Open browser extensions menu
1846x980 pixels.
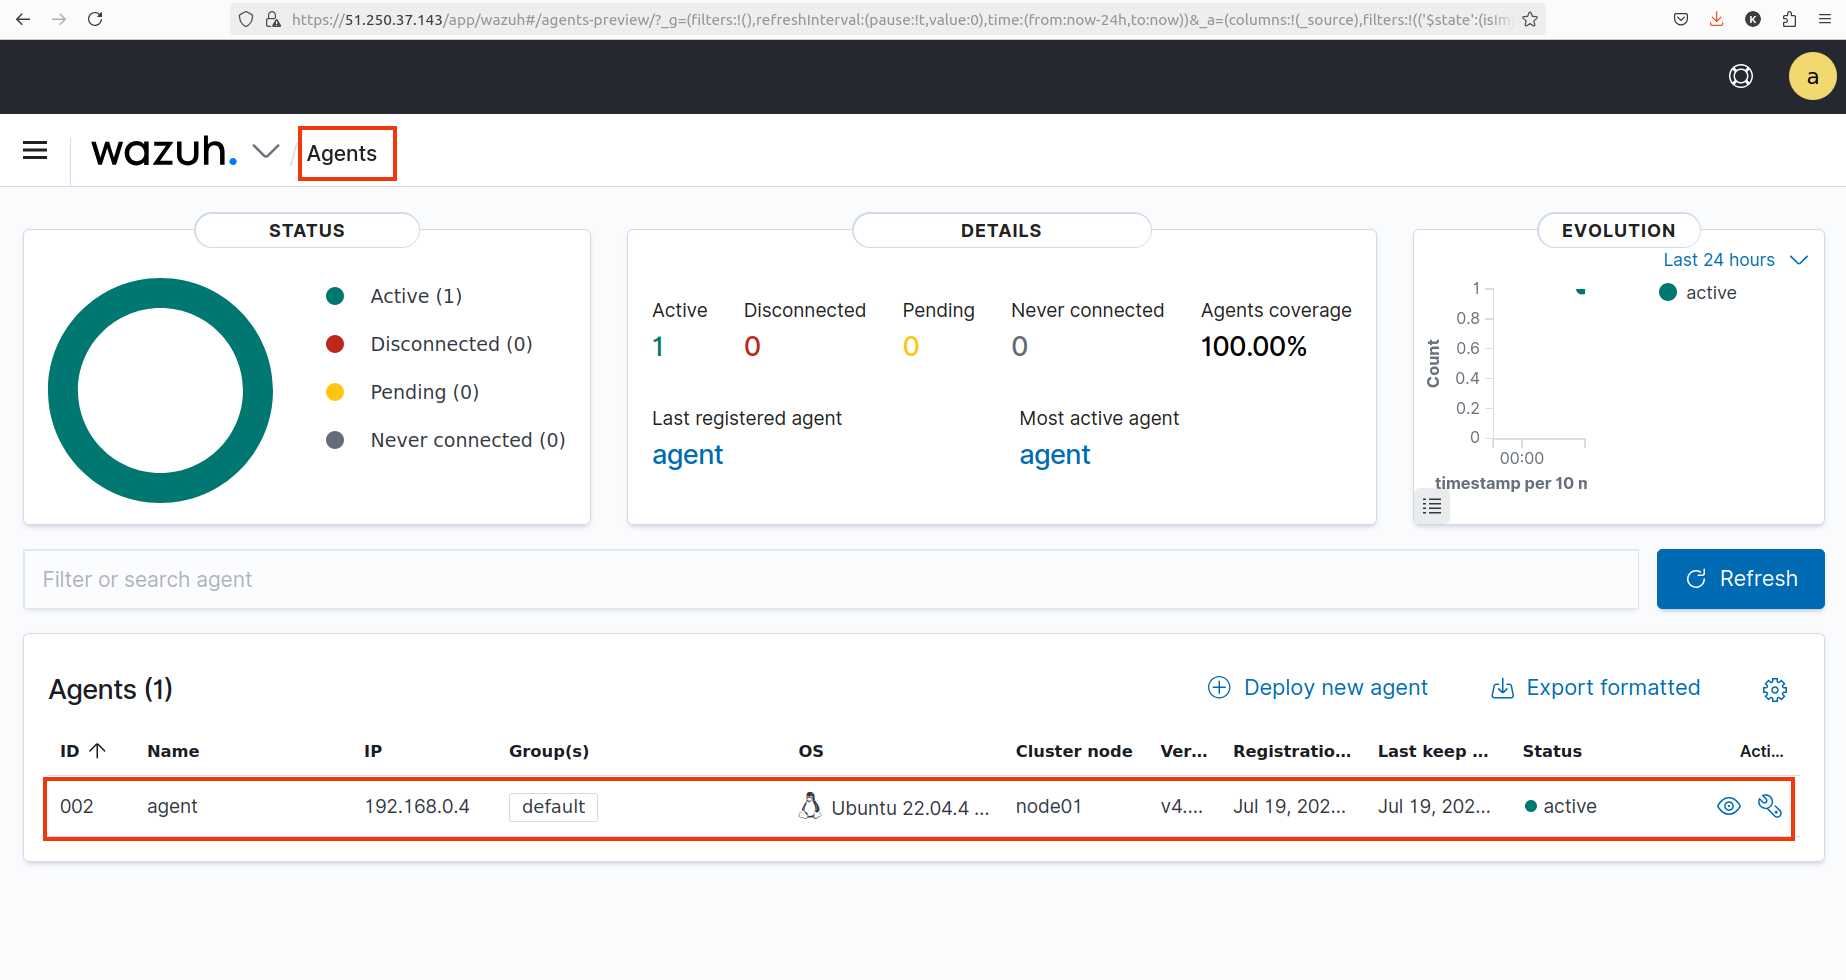click(1789, 19)
